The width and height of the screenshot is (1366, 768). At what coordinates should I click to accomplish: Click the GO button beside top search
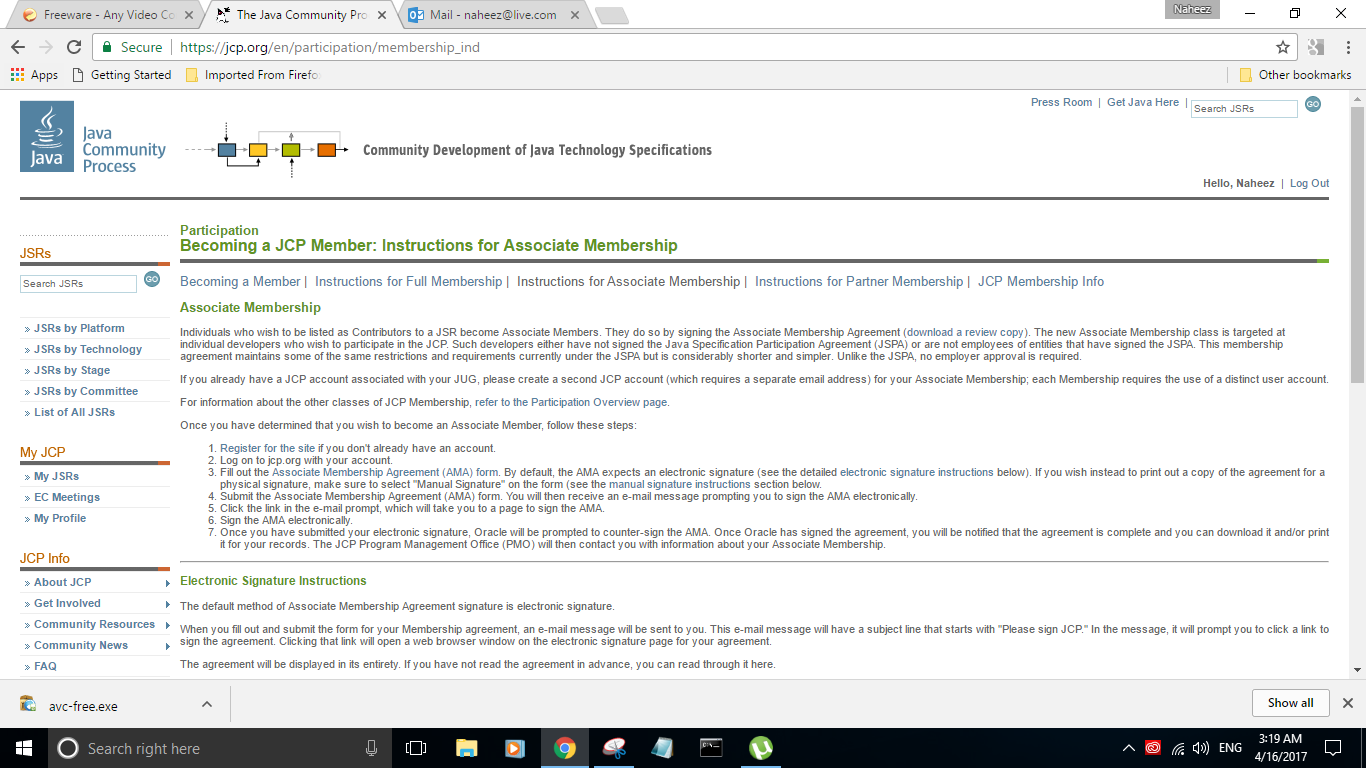pyautogui.click(x=1313, y=104)
